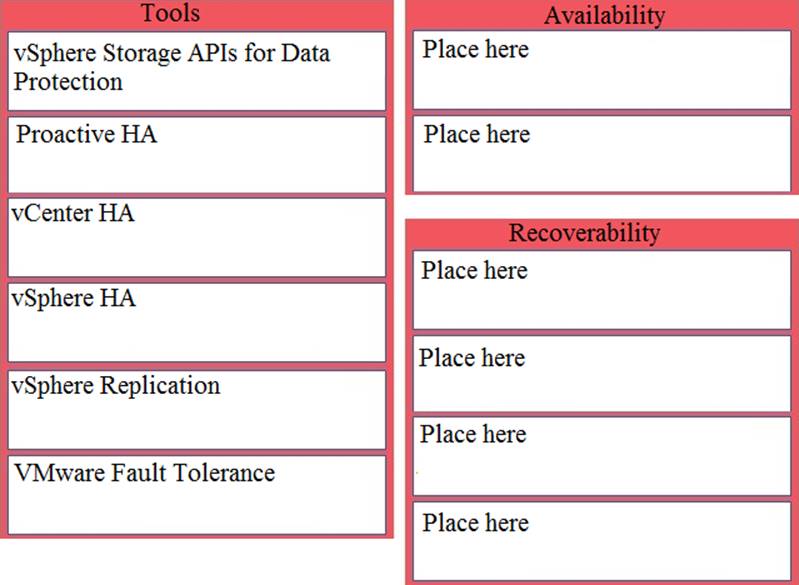Click second Place here slot under Availability
Screen dimensions: 799x585
click(x=602, y=154)
